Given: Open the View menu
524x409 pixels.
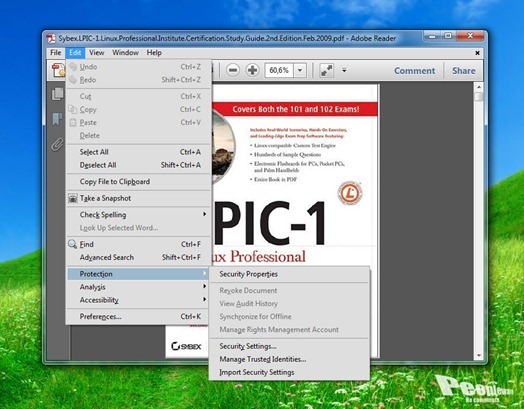Looking at the screenshot, I should (97, 53).
